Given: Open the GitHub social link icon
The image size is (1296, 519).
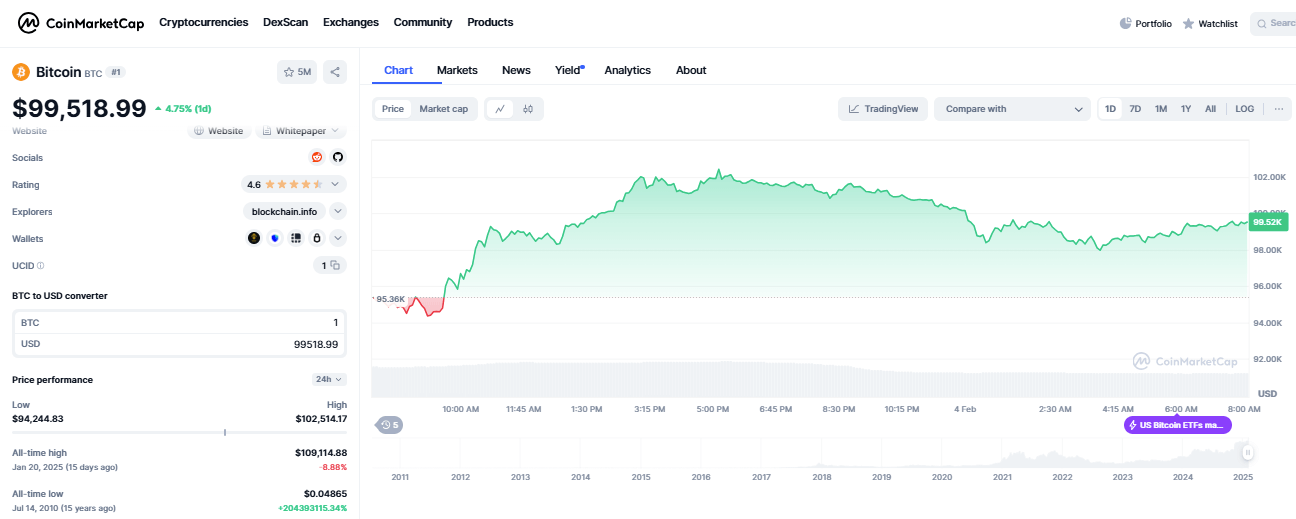Looking at the screenshot, I should [338, 157].
